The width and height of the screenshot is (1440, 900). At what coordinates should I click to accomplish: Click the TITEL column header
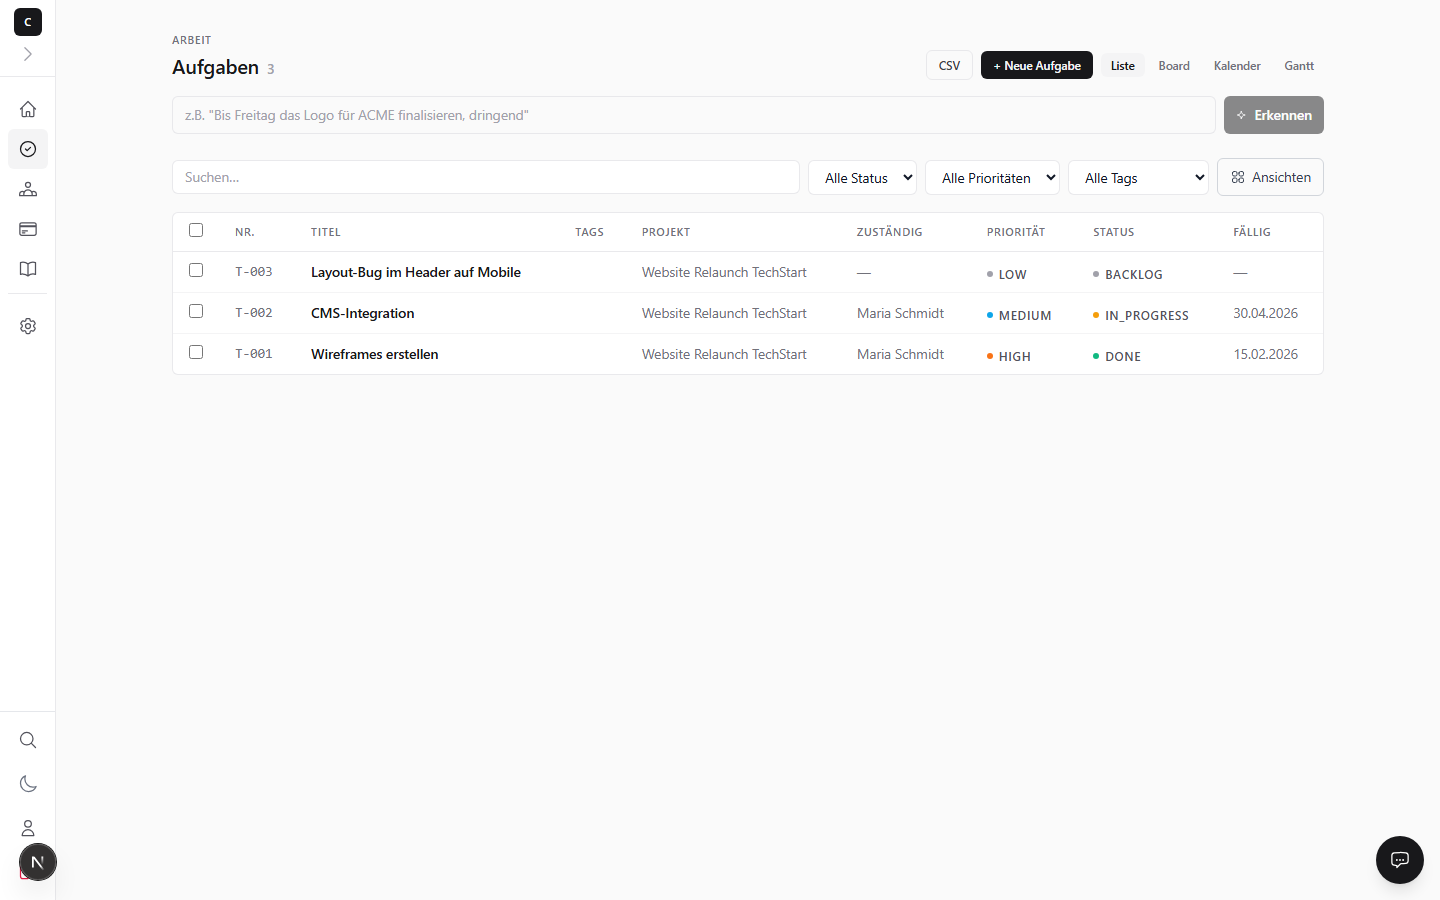[x=326, y=232]
